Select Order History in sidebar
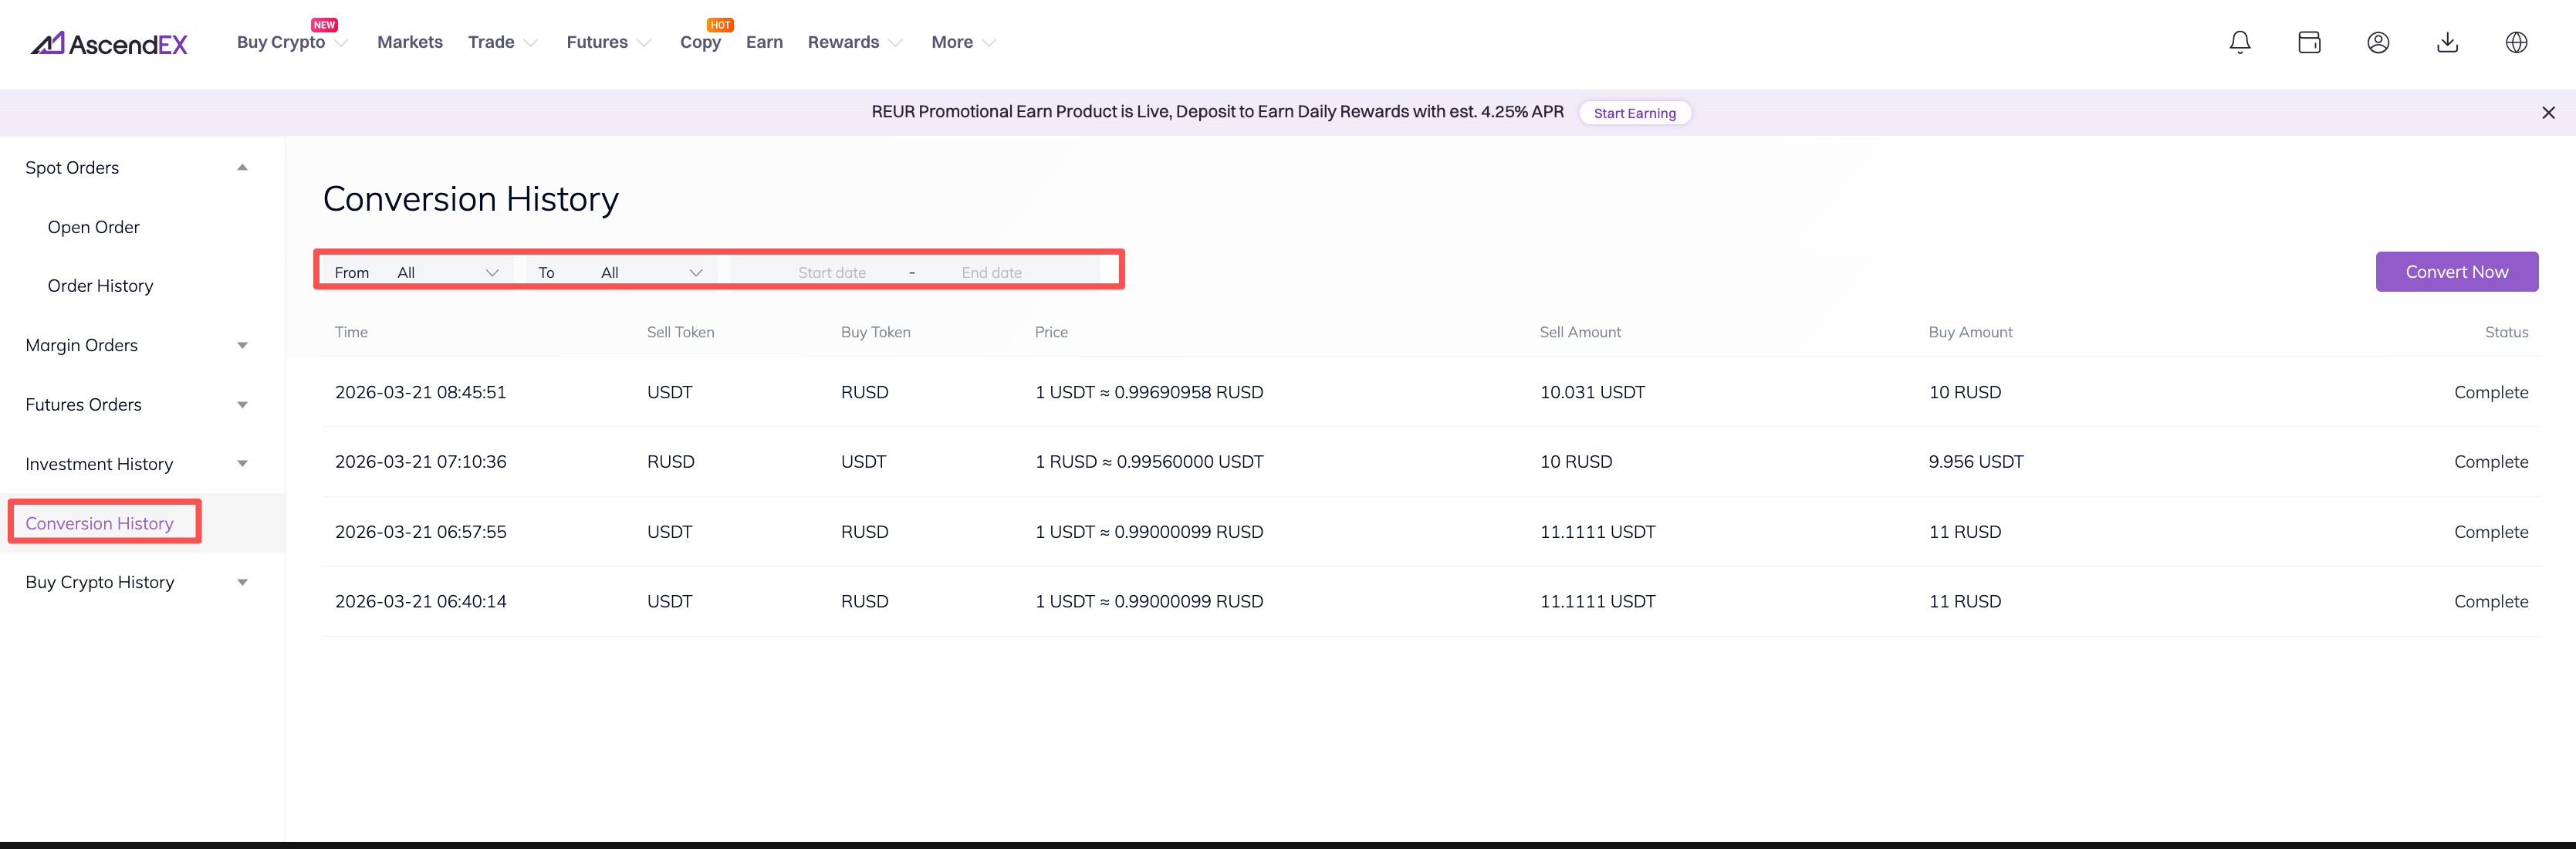 coord(100,286)
